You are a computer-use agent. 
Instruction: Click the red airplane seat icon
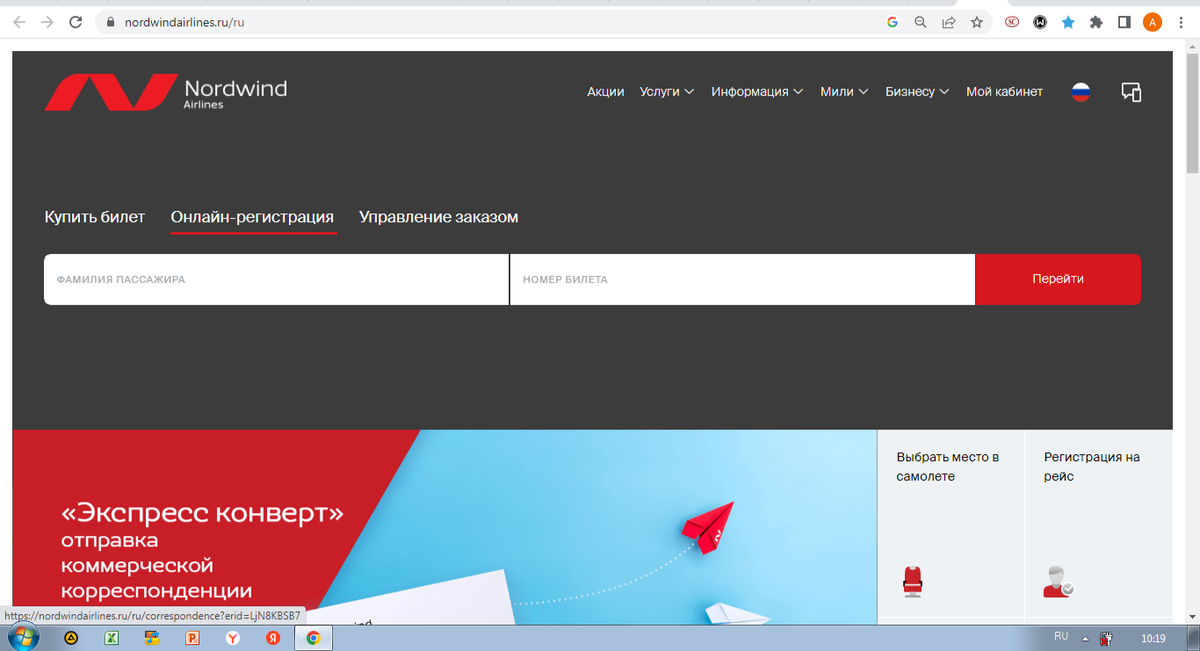(x=912, y=581)
